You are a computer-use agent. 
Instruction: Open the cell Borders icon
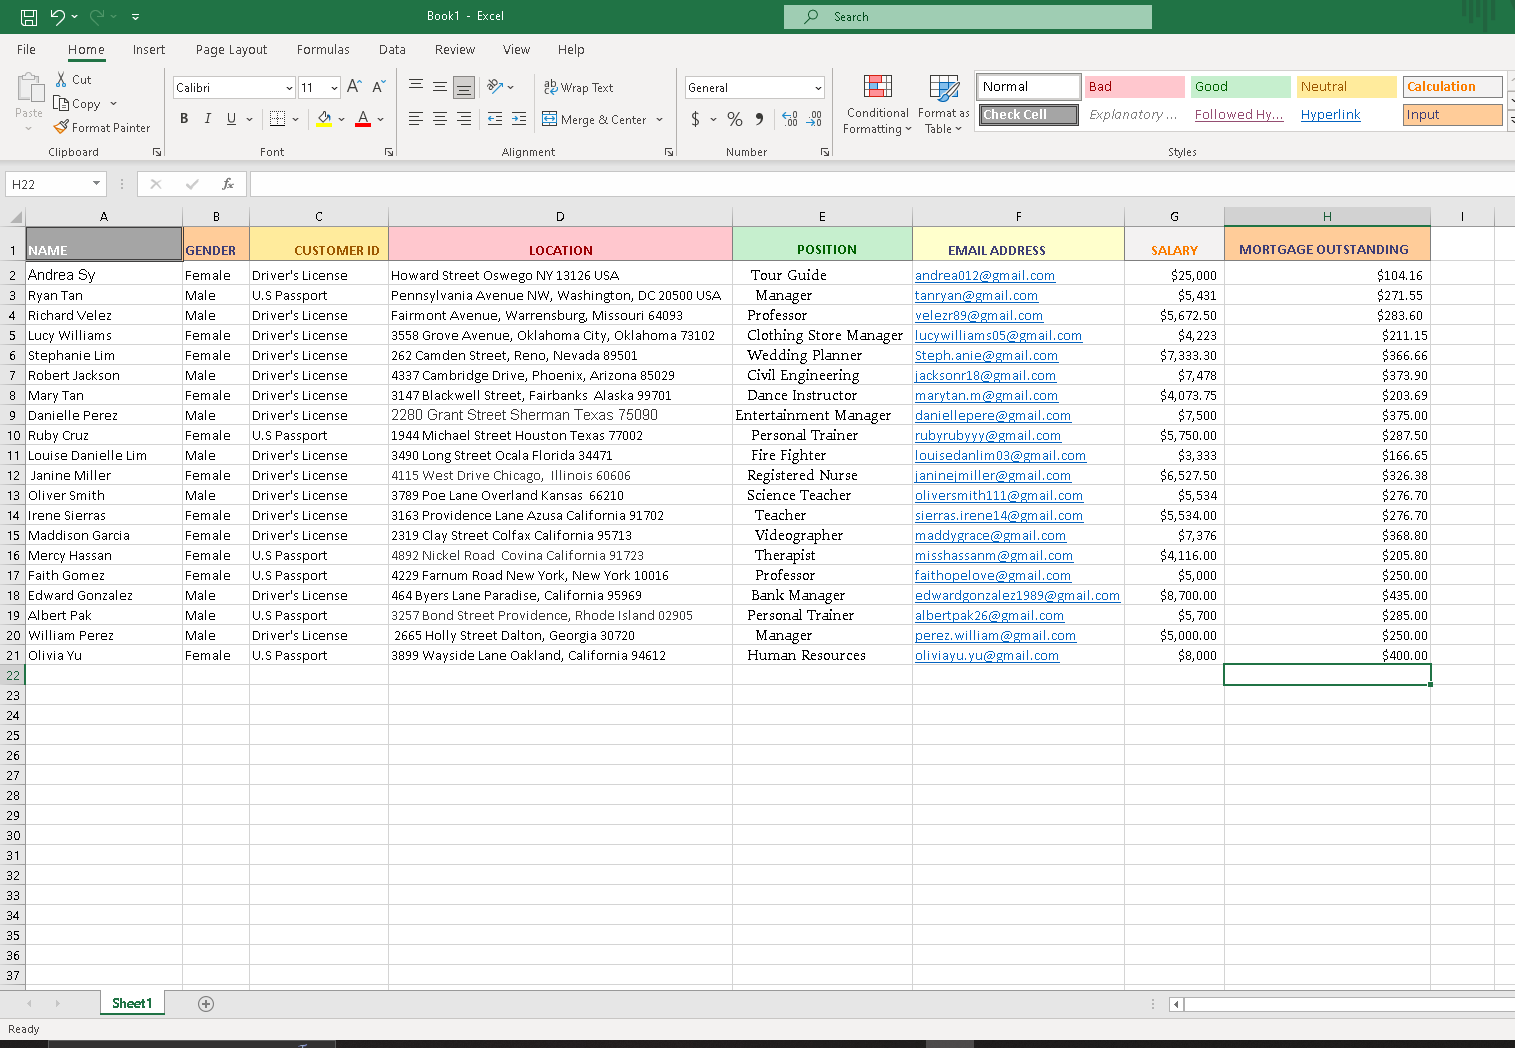pos(278,119)
